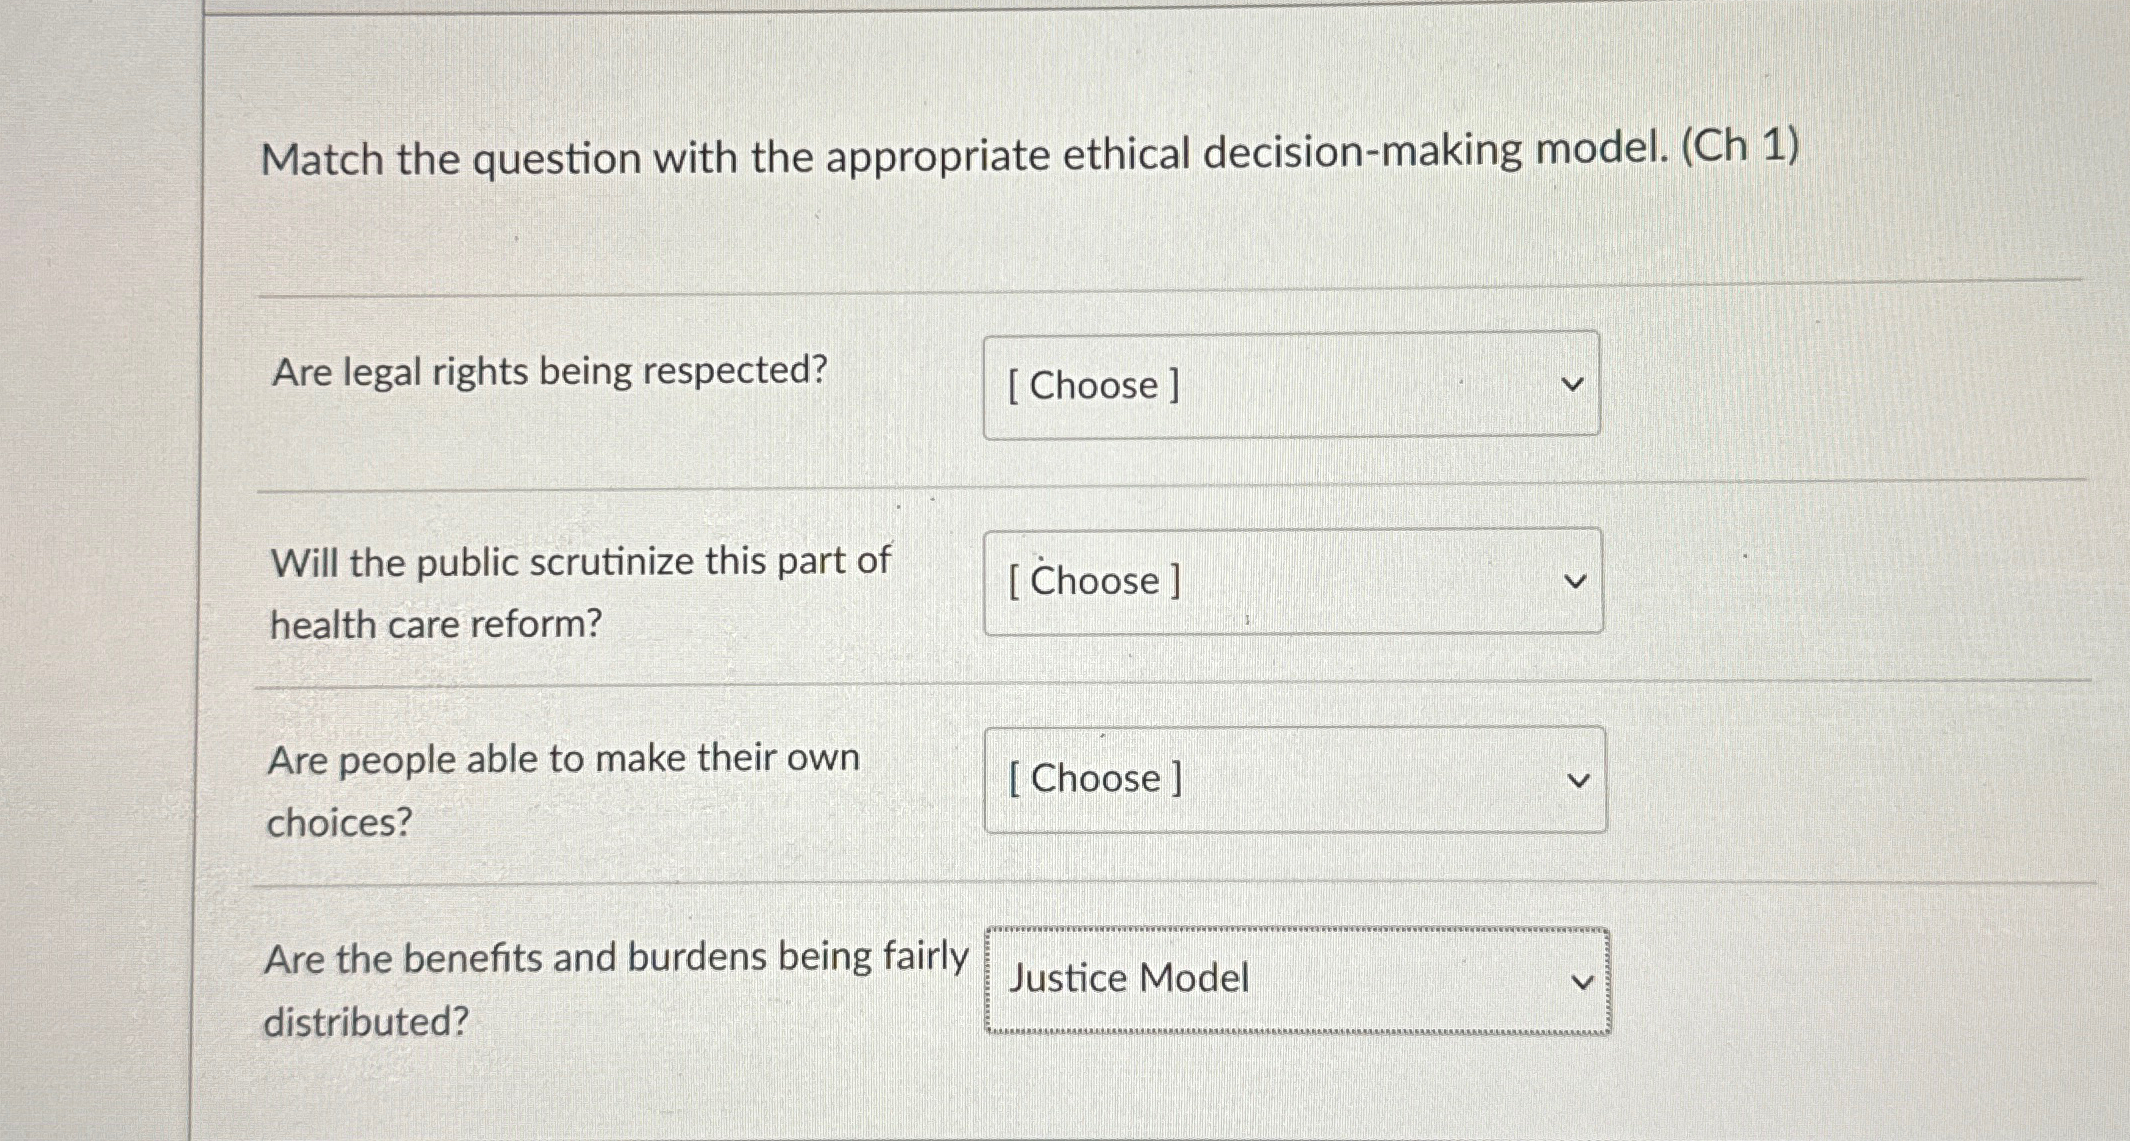Image resolution: width=2130 pixels, height=1141 pixels.
Task: Expand dropdown for make their own choices
Action: point(1294,779)
